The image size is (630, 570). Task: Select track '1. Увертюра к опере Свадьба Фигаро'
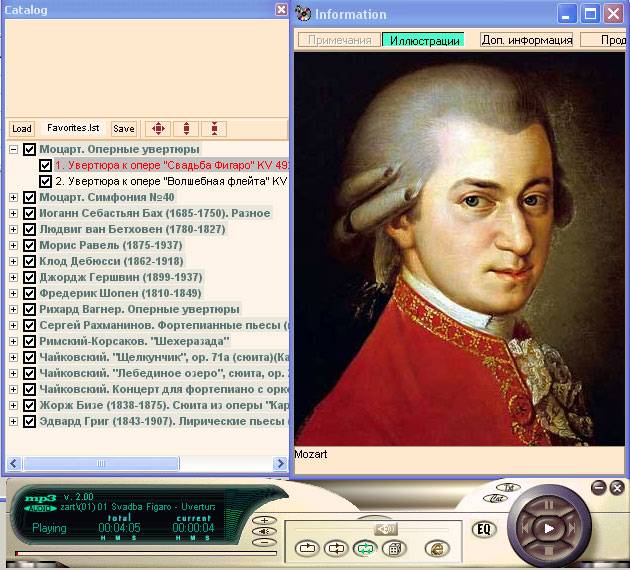coord(172,165)
